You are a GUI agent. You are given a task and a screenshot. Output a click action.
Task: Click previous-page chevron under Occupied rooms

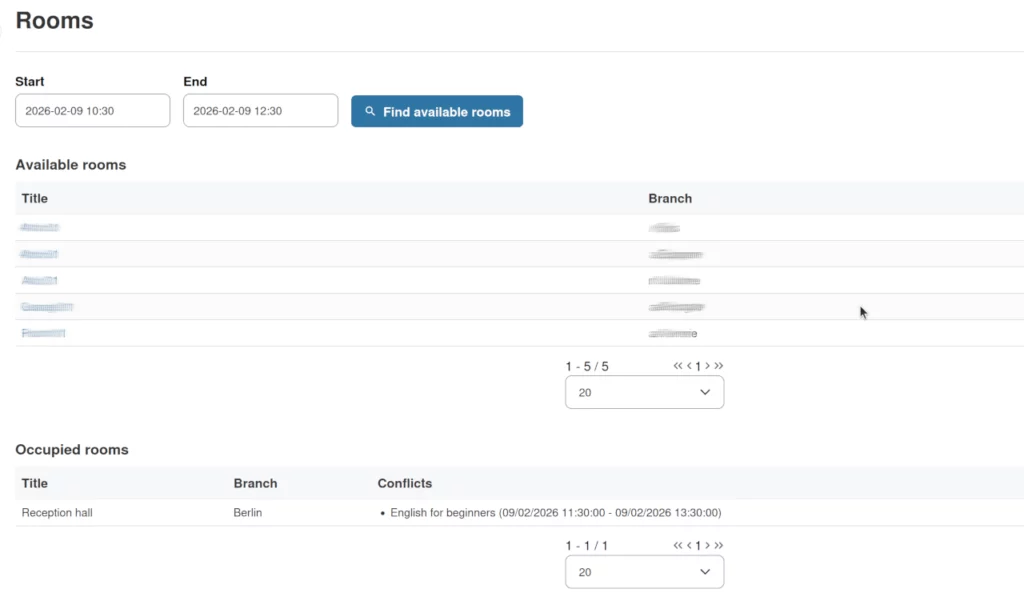pyautogui.click(x=689, y=546)
